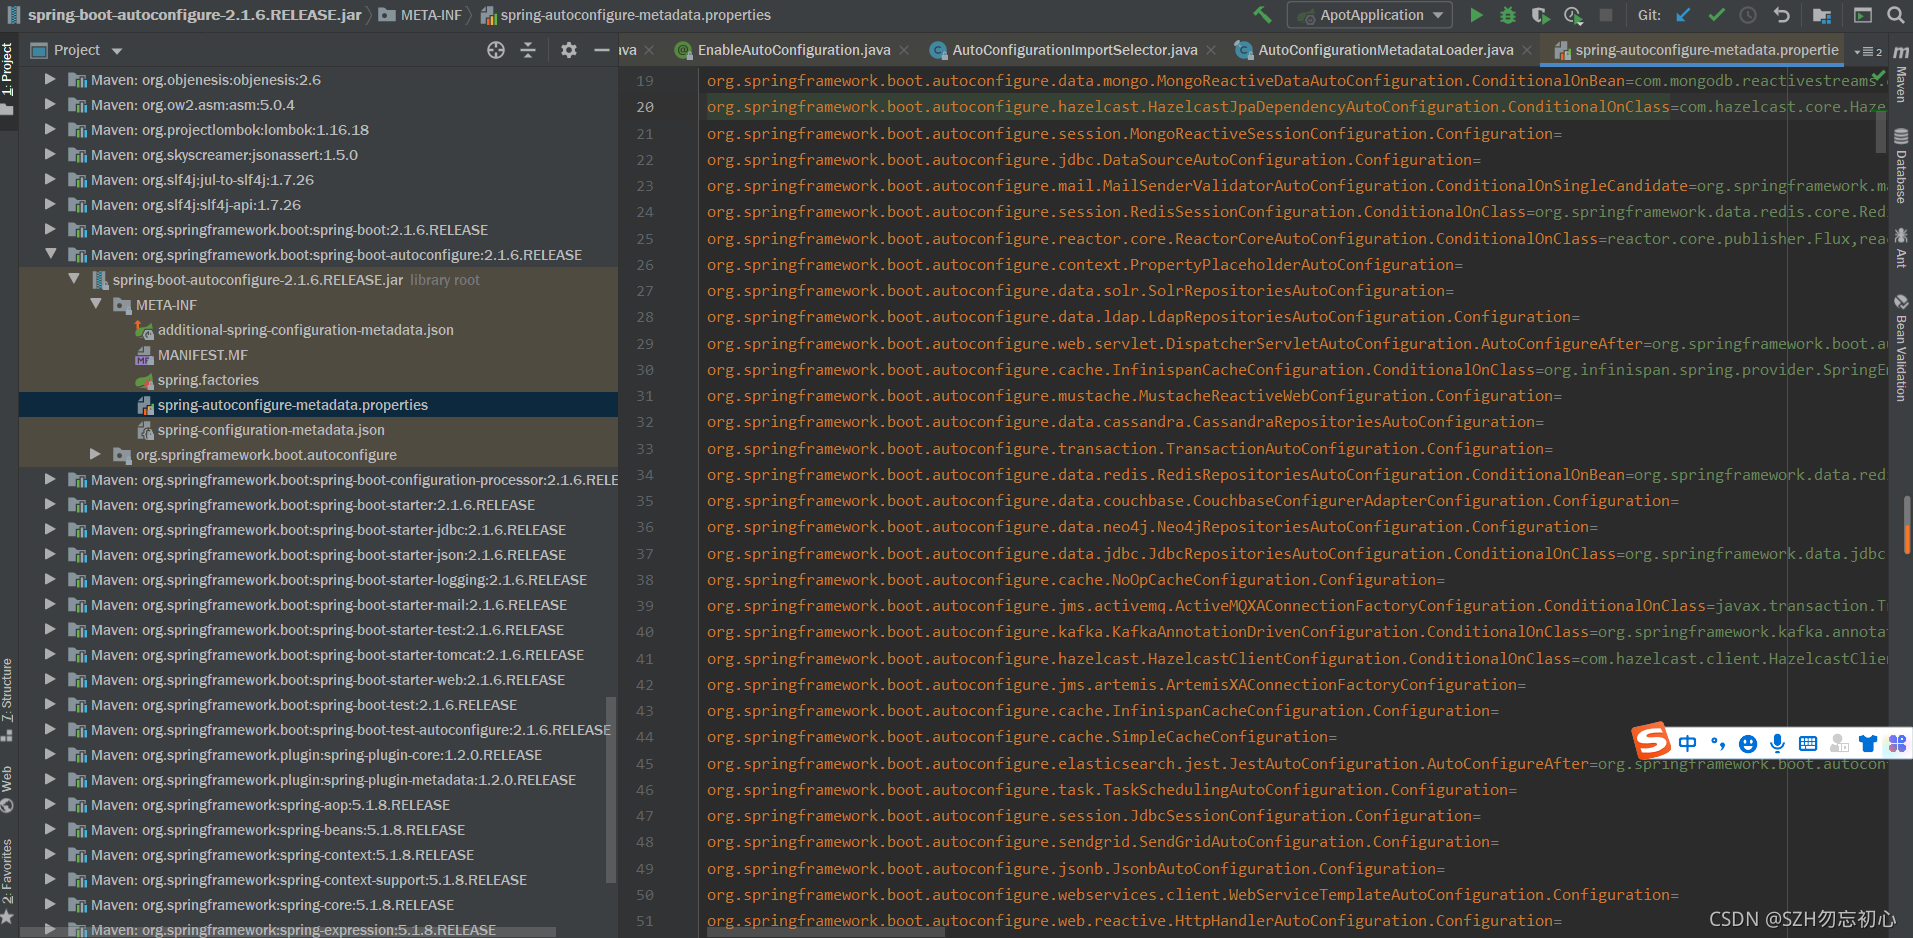The height and width of the screenshot is (938, 1913).
Task: Show hidden tabs list dropdown
Action: point(1867,51)
